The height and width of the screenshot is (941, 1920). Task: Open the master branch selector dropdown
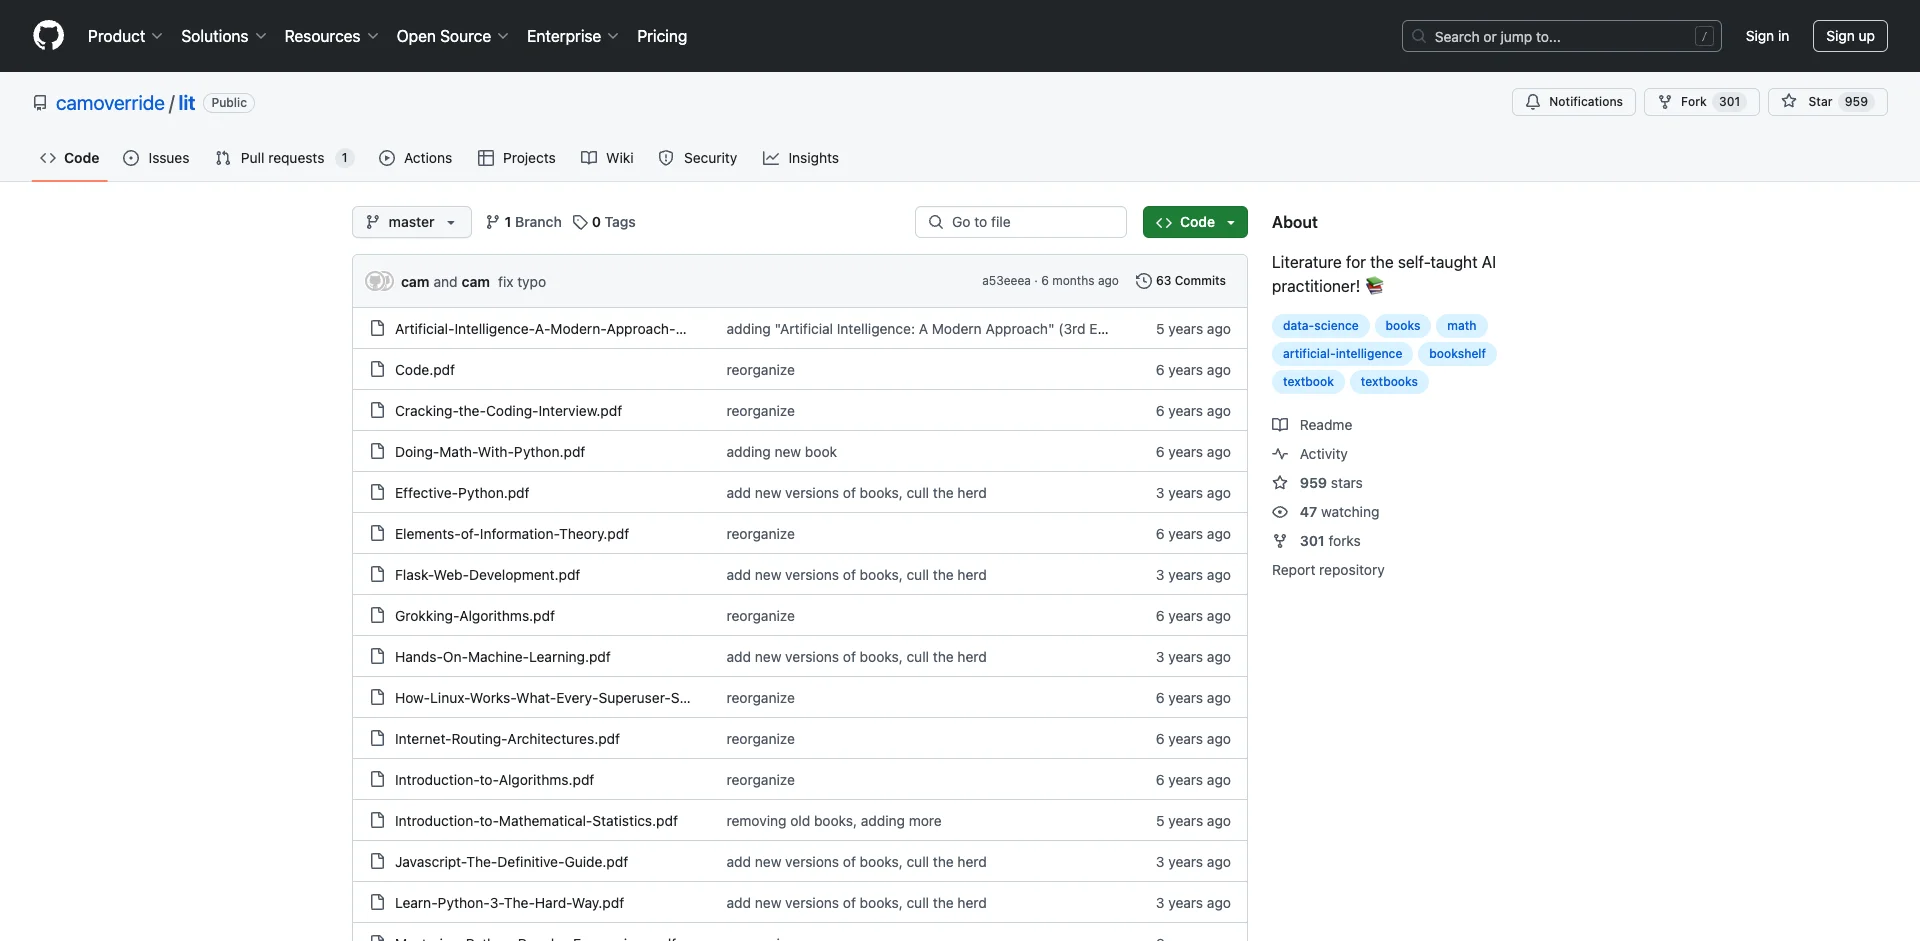coord(411,222)
